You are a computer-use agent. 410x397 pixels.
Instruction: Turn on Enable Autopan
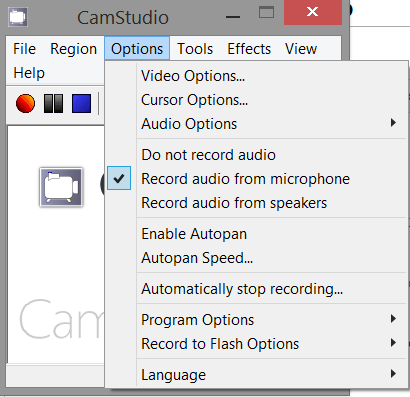257,234
